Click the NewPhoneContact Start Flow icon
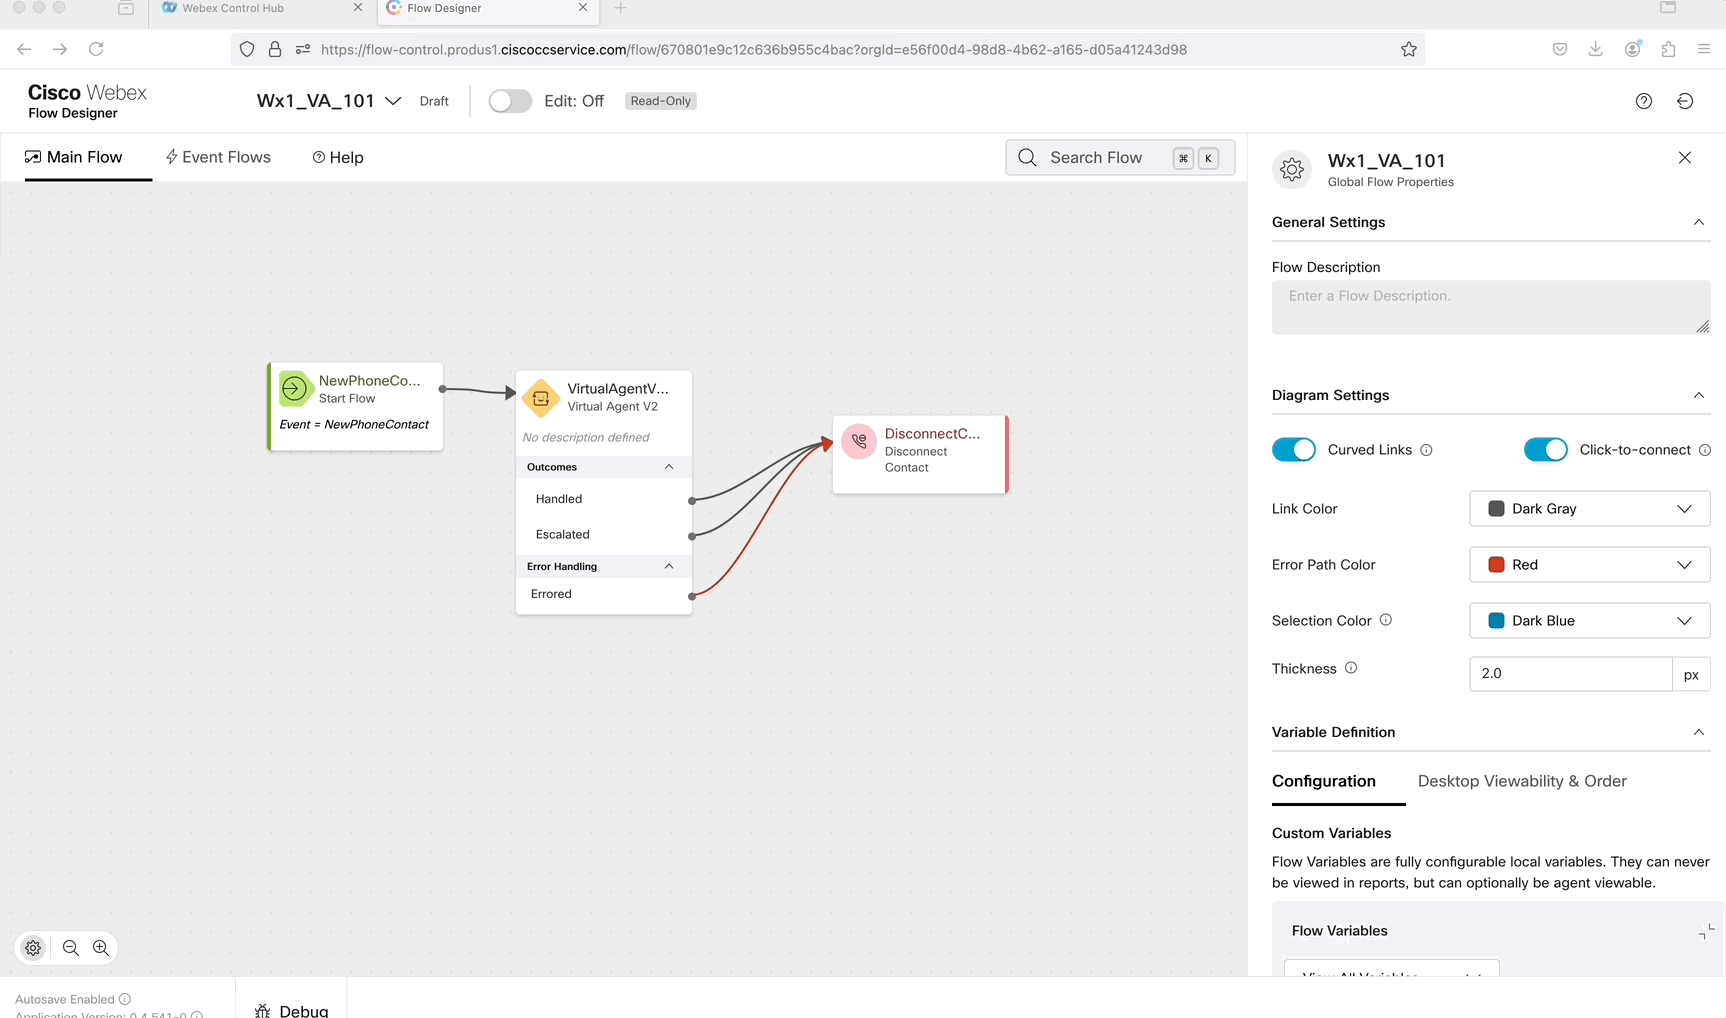Screen dimensions: 1726x1018 (295, 389)
